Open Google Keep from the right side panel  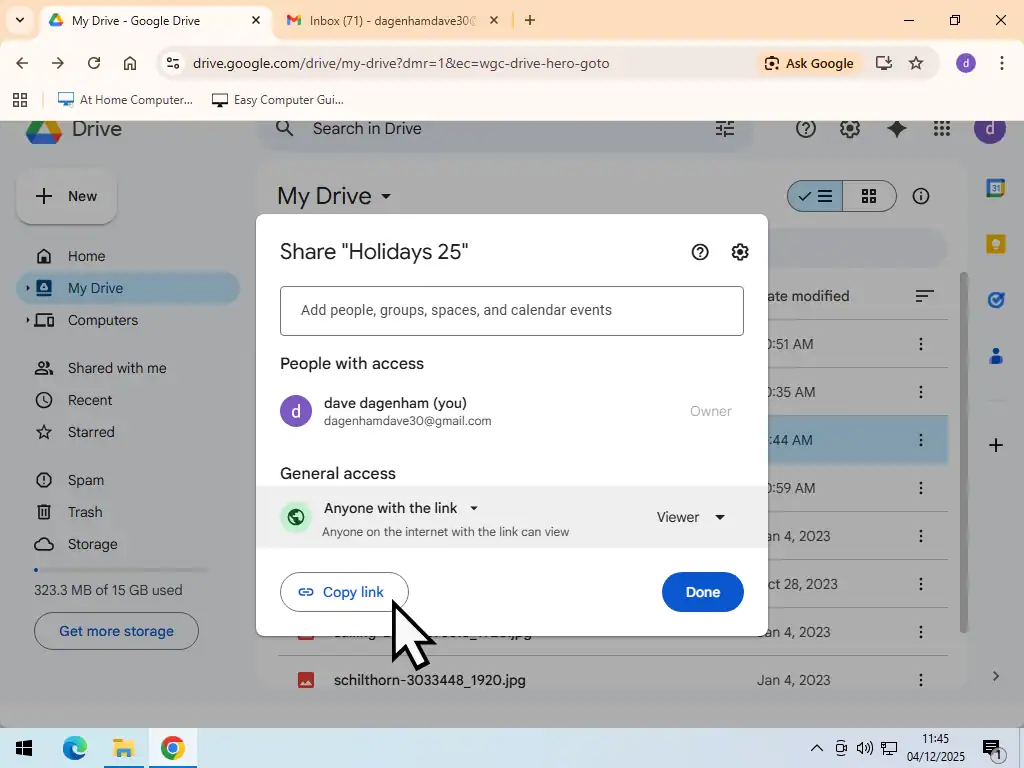click(995, 243)
